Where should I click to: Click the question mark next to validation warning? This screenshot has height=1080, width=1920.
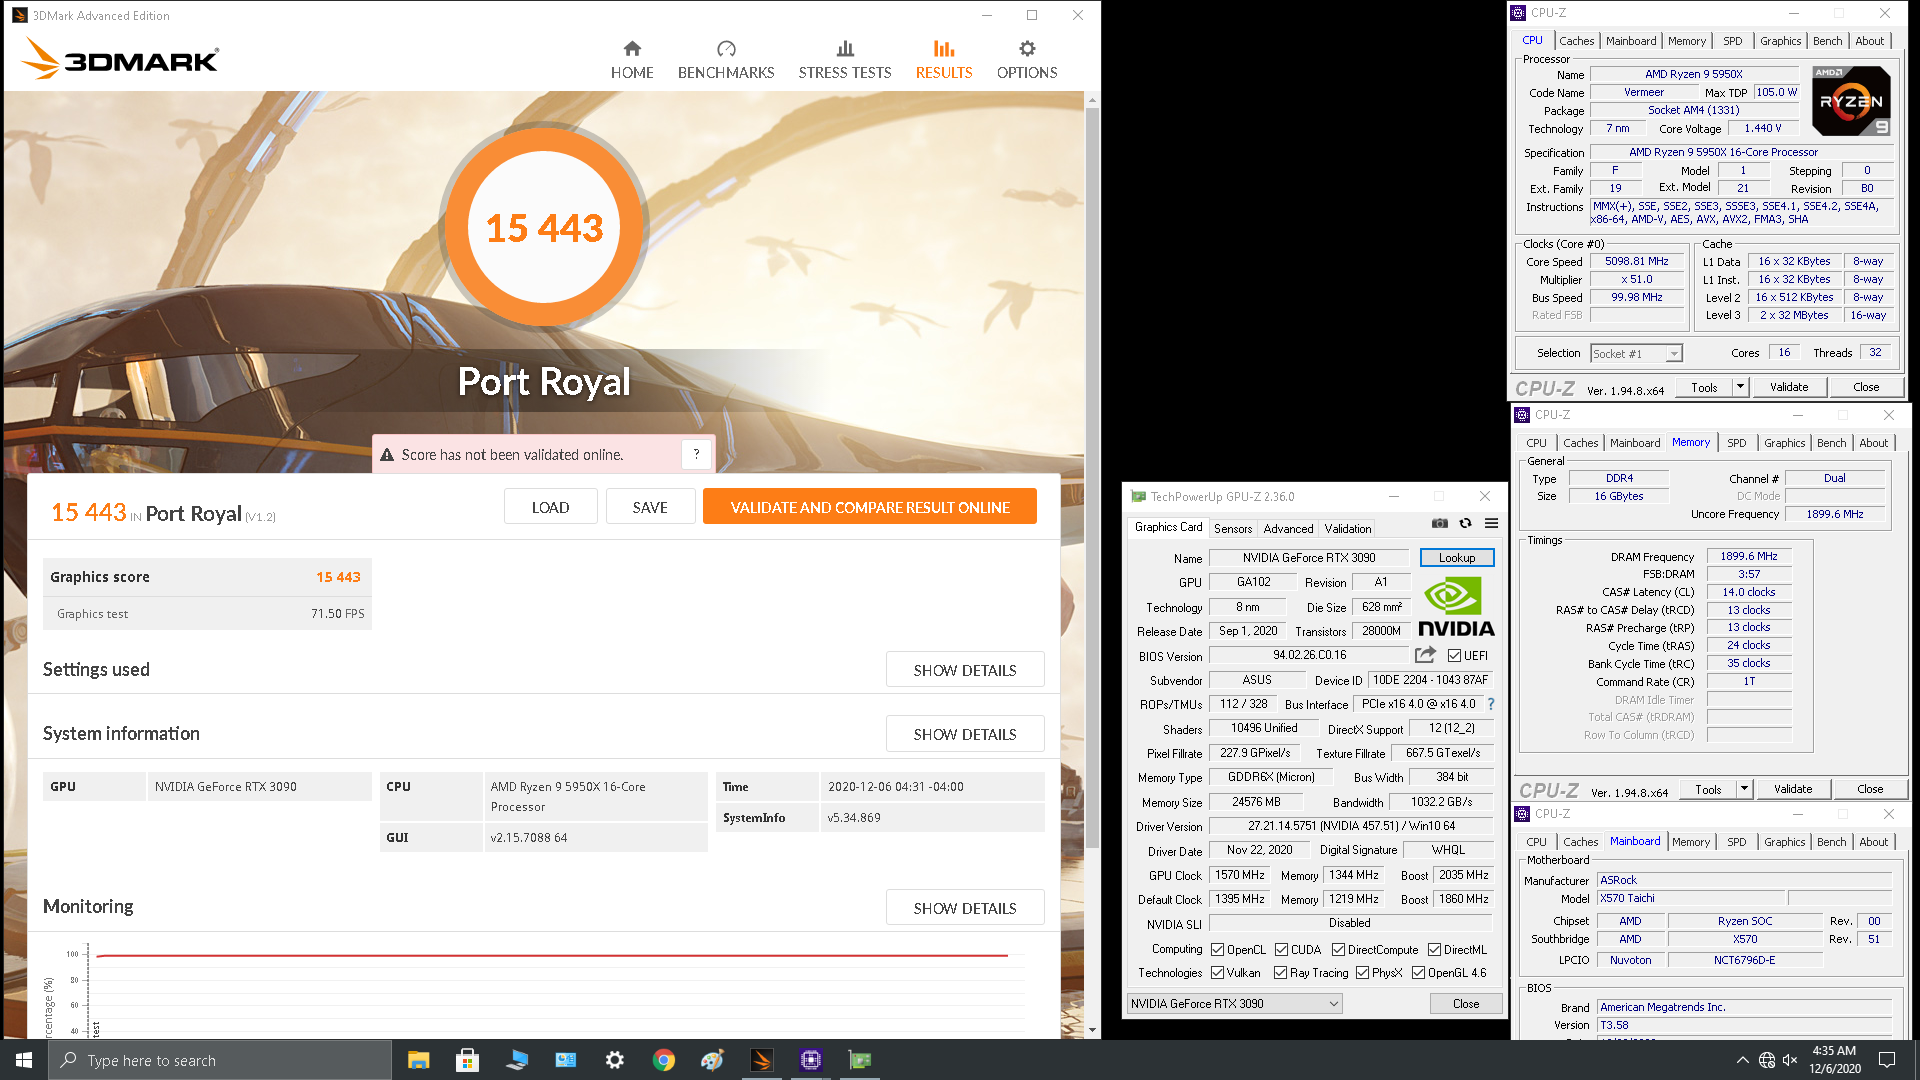[x=696, y=454]
